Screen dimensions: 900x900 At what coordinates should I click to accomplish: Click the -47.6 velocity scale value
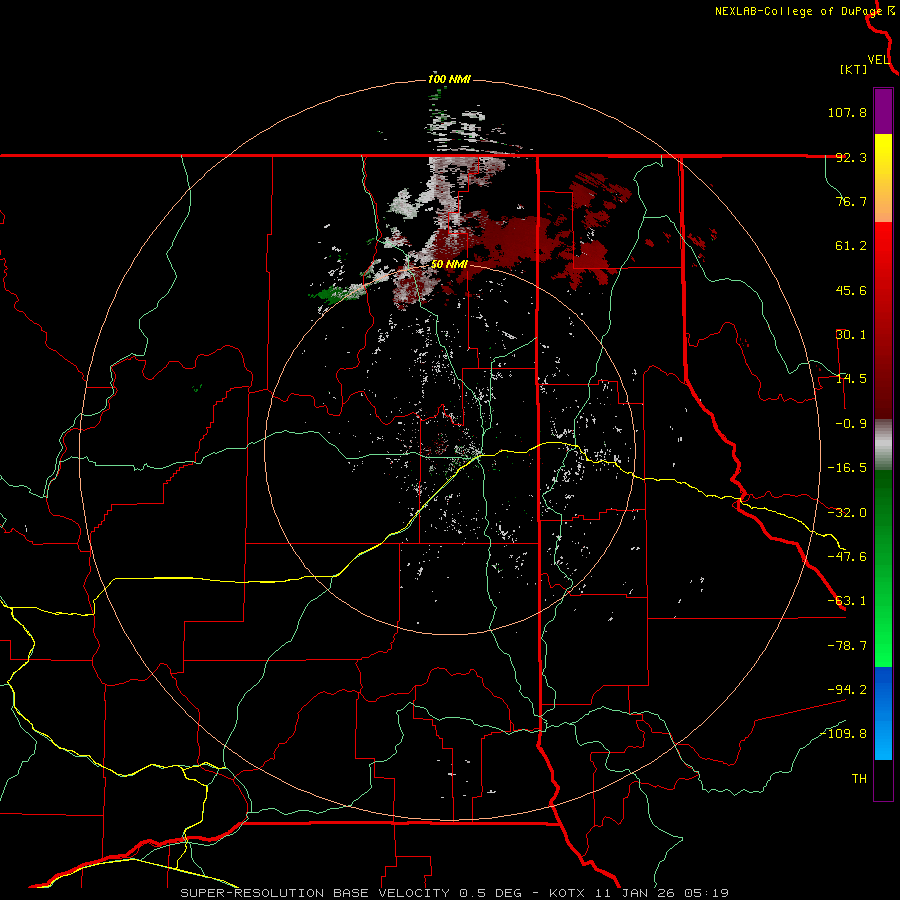pos(847,557)
